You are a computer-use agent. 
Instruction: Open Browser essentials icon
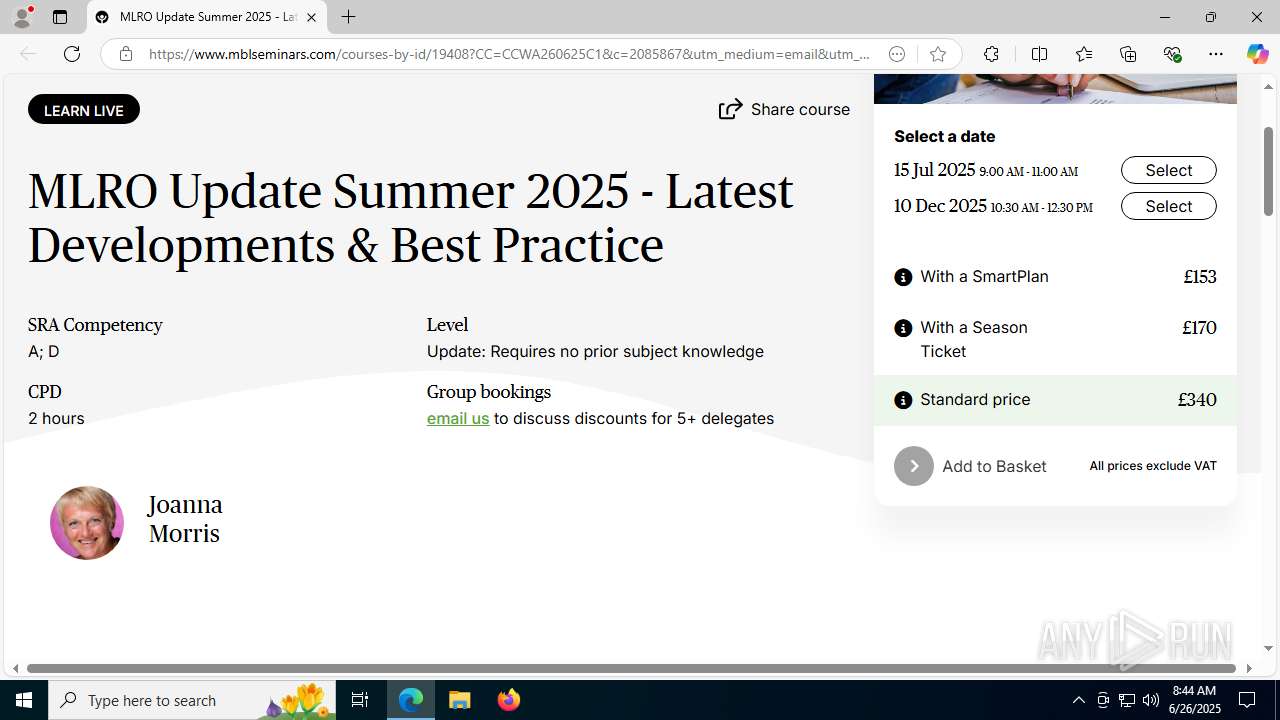[x=1172, y=54]
